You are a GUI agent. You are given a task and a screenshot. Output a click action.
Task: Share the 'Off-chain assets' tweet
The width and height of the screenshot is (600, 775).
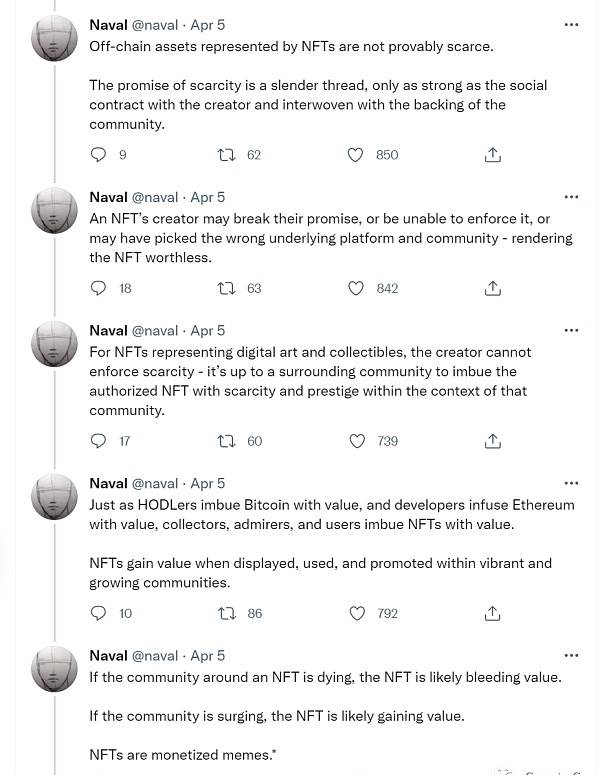[x=492, y=155]
